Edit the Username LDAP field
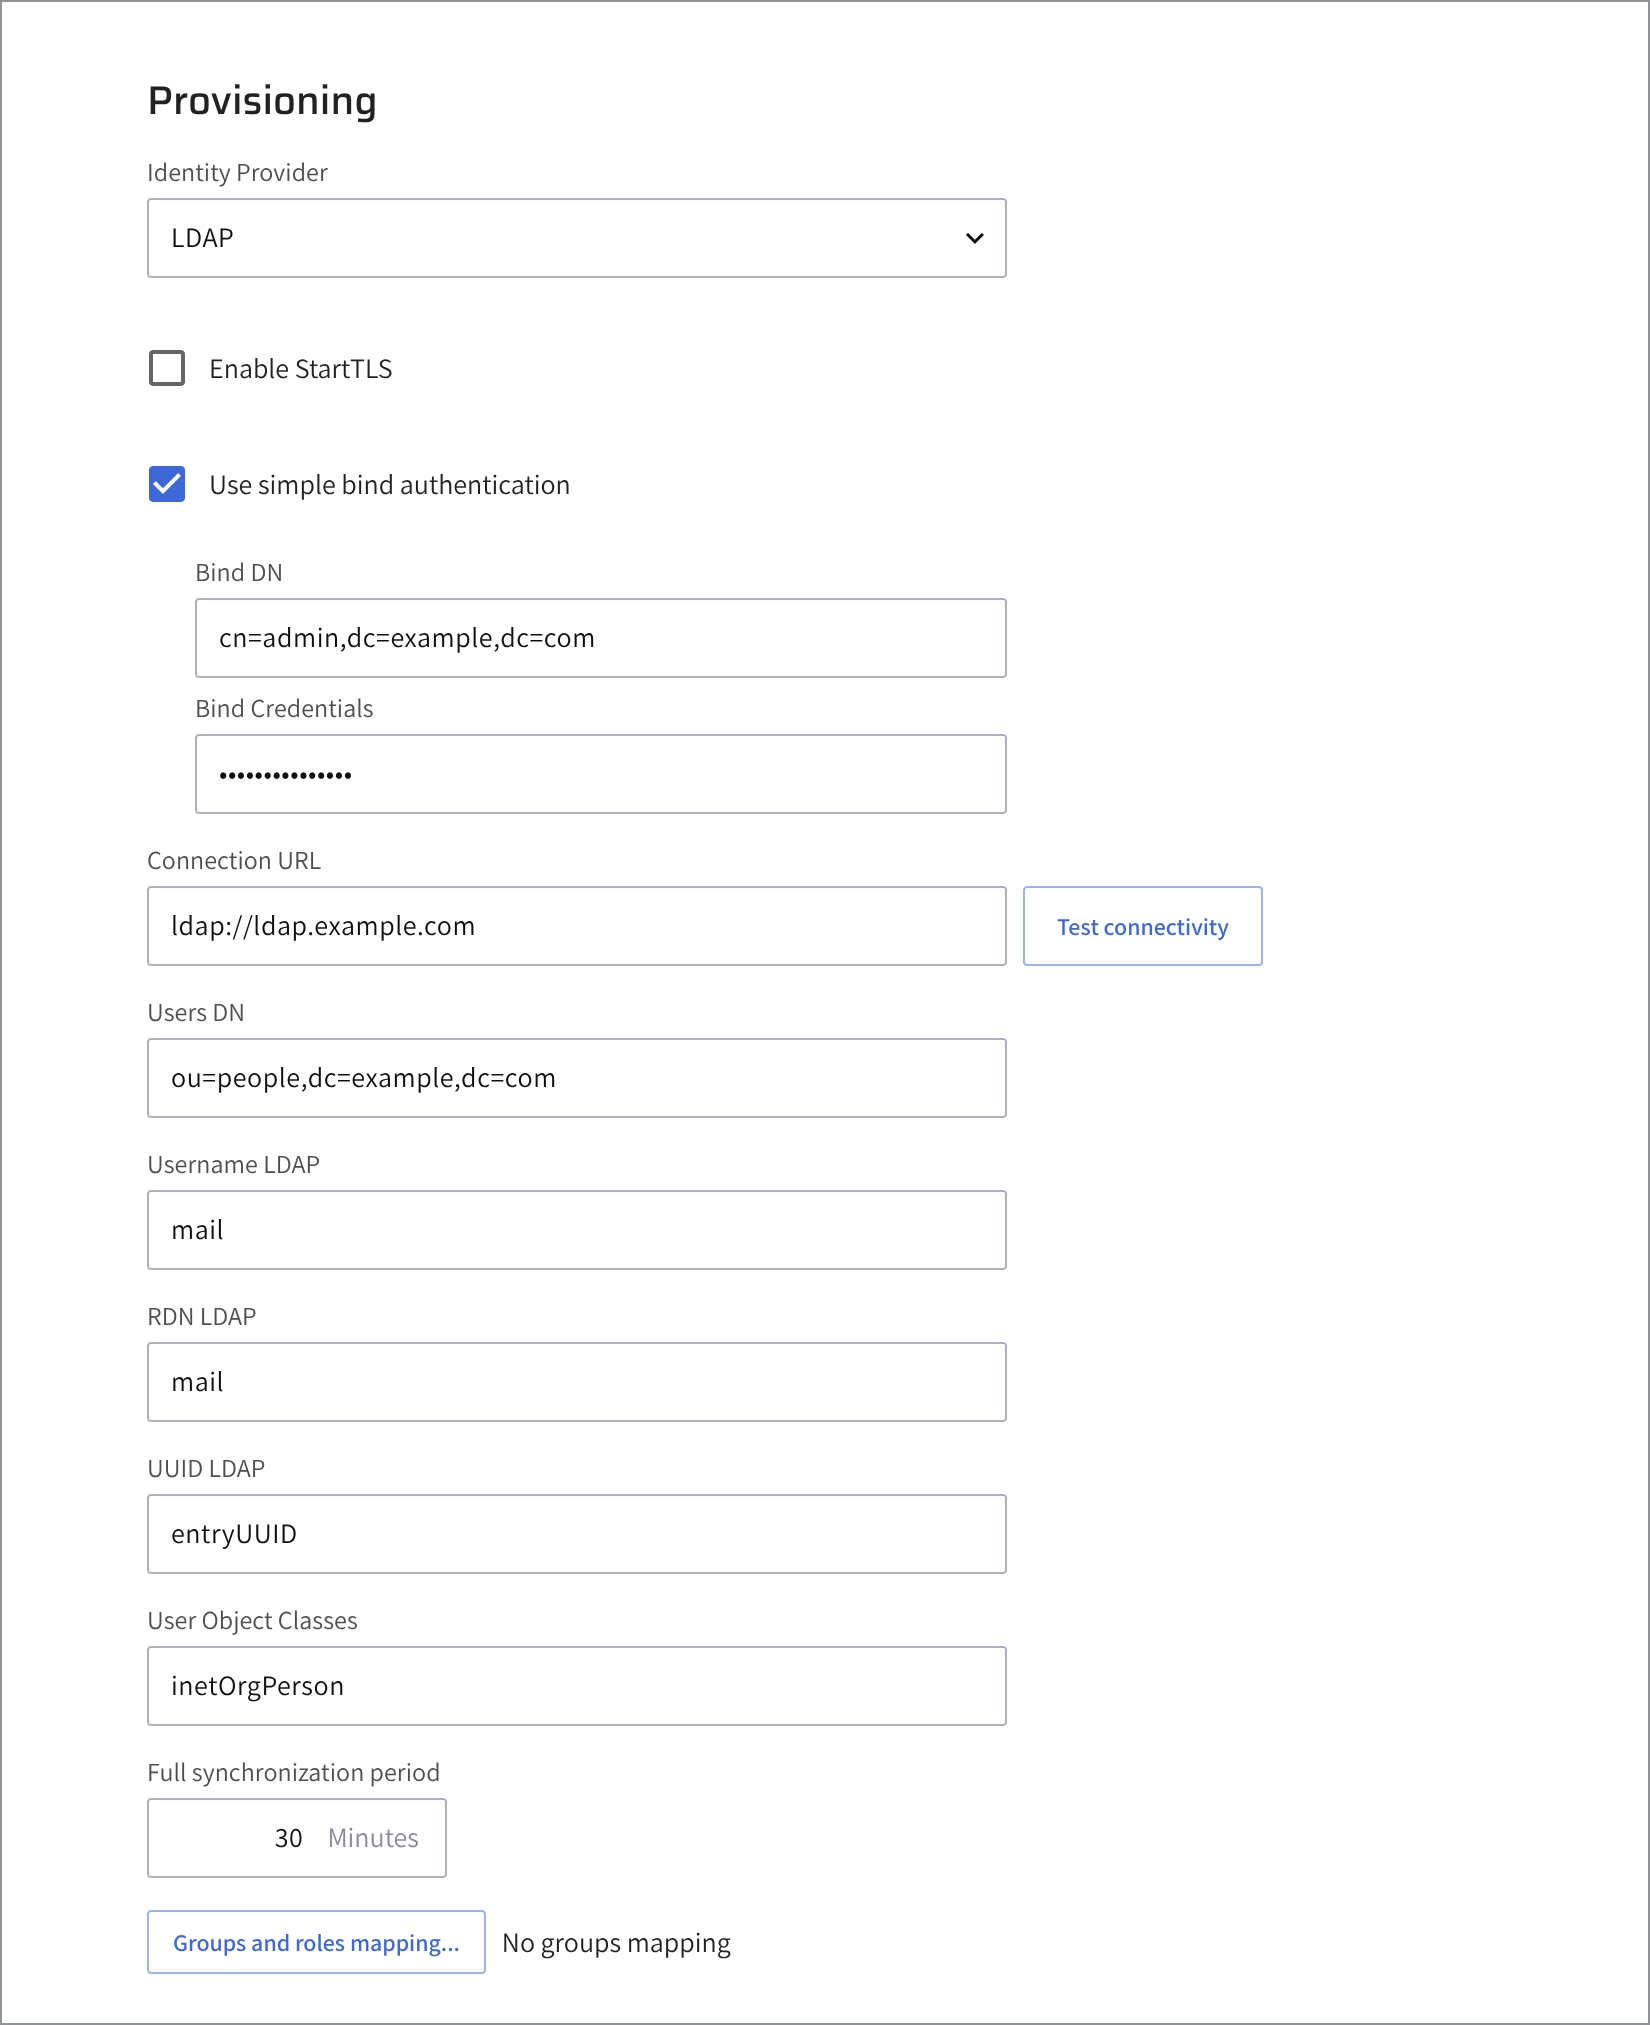1650x2025 pixels. (x=576, y=1230)
